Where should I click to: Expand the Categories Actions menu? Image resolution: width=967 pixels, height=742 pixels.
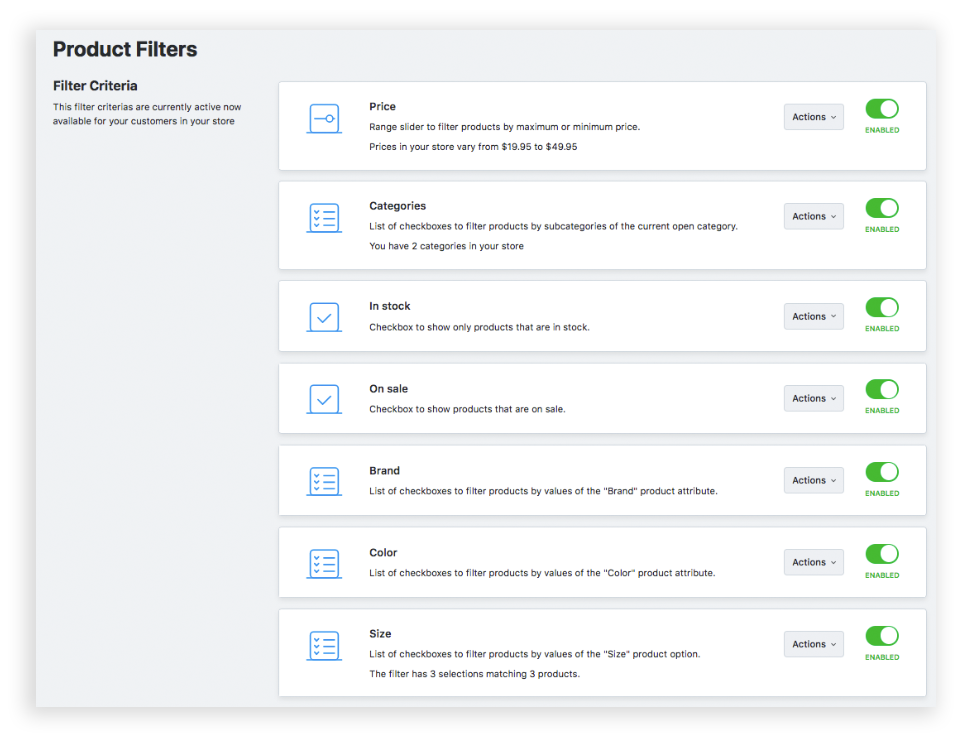[x=813, y=216]
